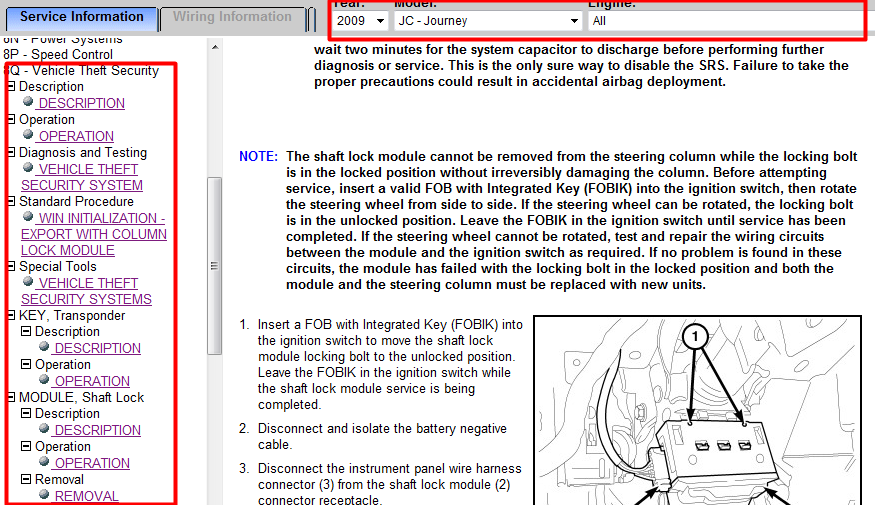Collapse the Diagnosis and Testing node
The width and height of the screenshot is (875, 505).
(x=11, y=152)
